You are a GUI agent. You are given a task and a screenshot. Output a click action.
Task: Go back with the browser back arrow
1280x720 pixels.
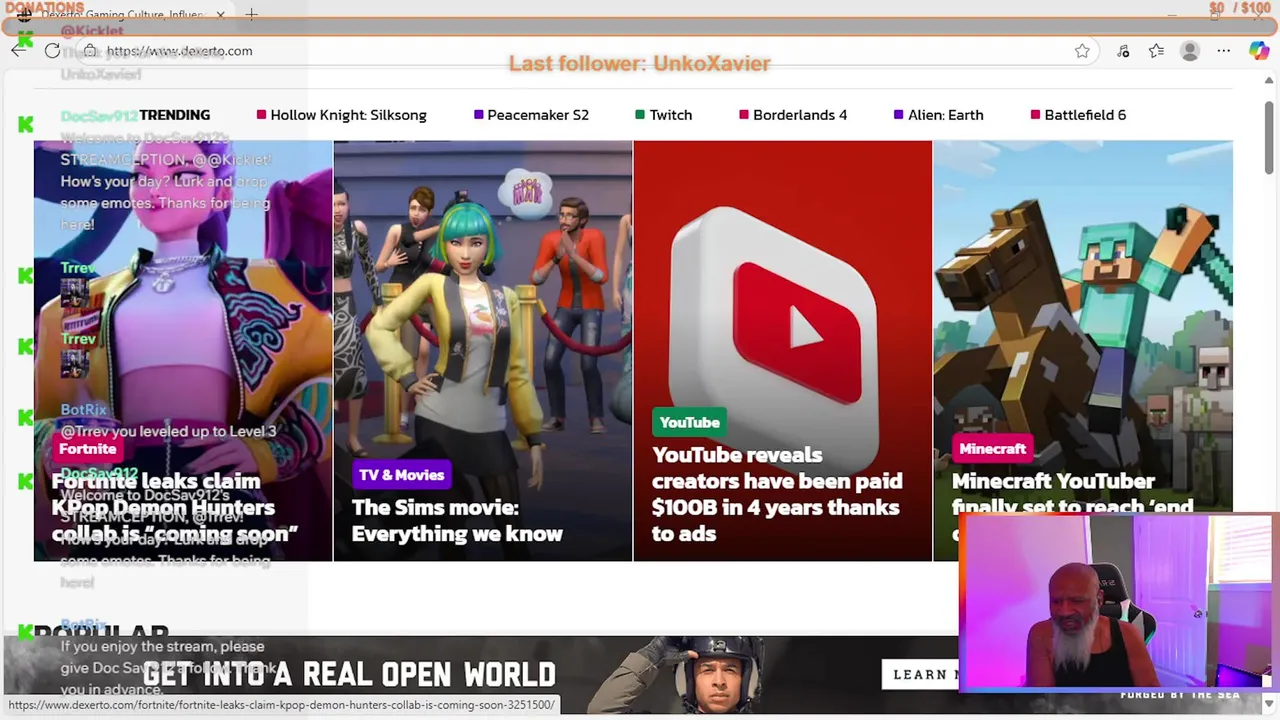[x=18, y=51]
